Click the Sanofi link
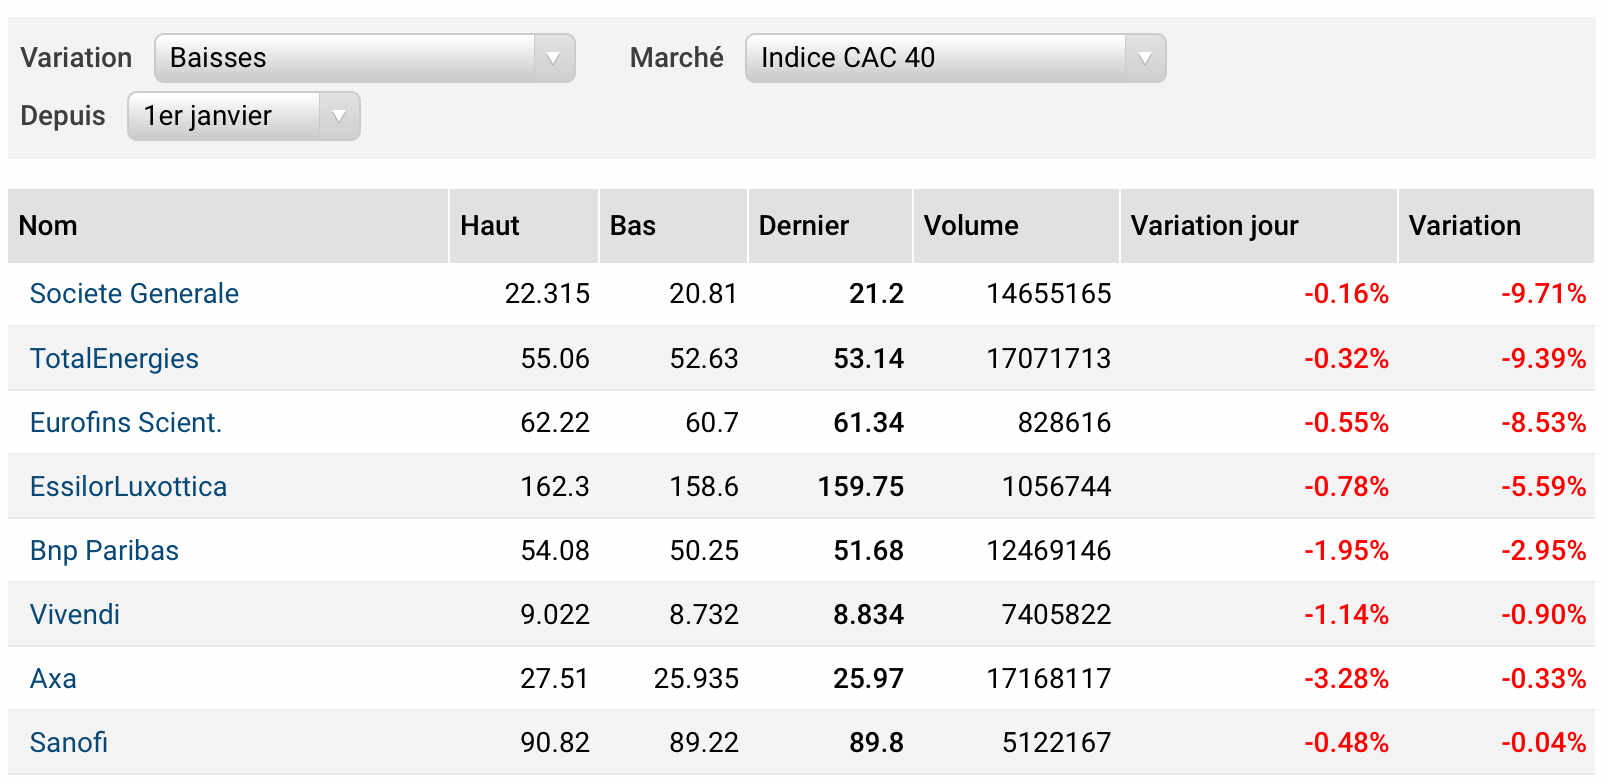The width and height of the screenshot is (1607, 781). [x=69, y=742]
